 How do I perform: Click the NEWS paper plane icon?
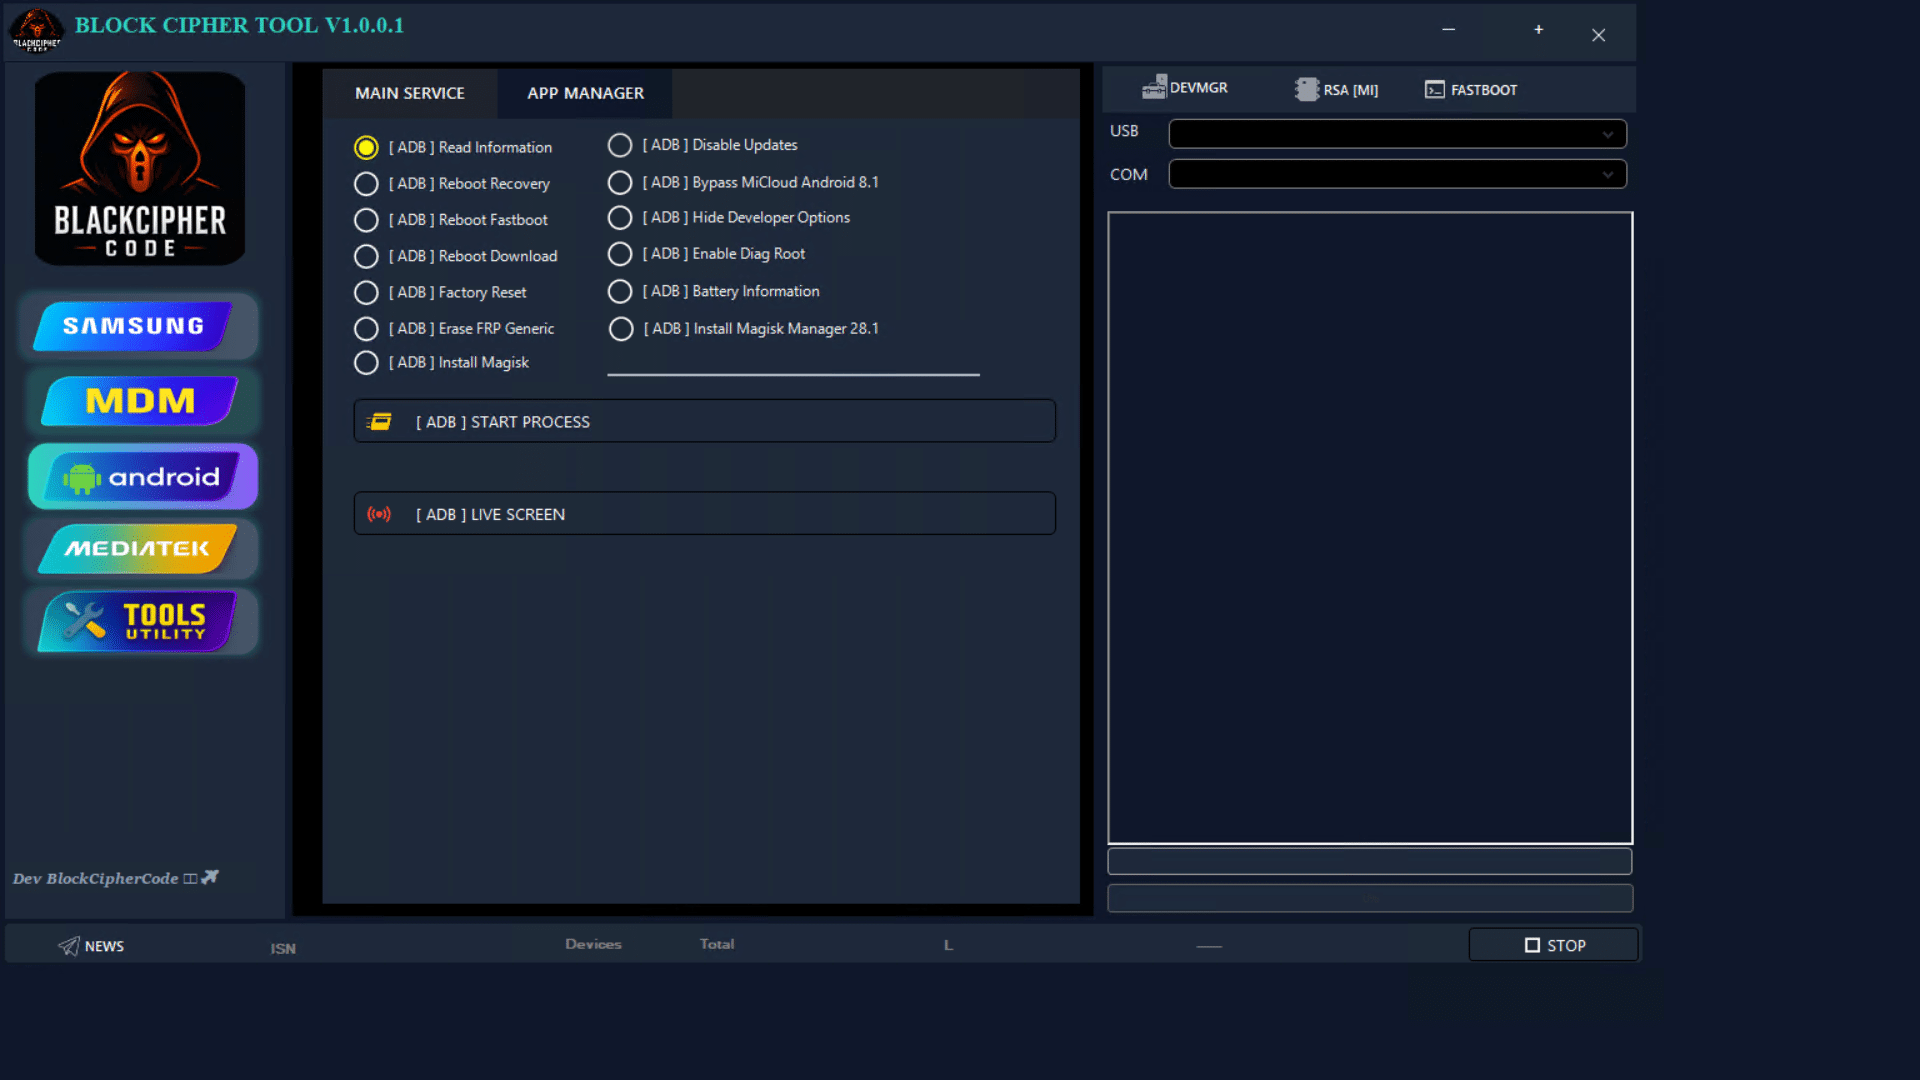(68, 946)
